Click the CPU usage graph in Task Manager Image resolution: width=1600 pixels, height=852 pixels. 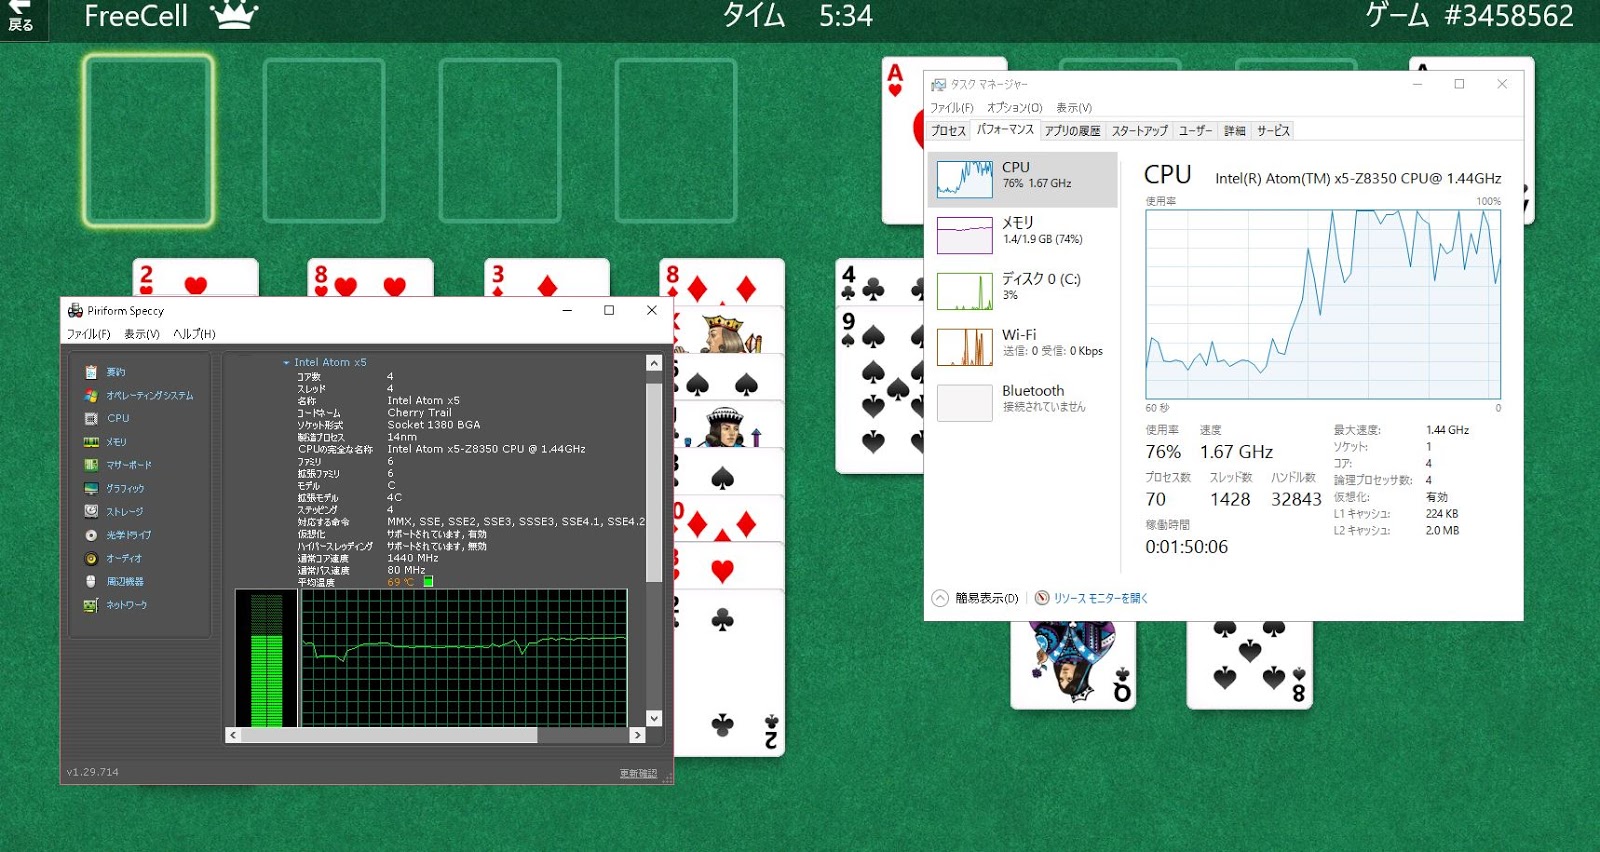pos(1323,305)
